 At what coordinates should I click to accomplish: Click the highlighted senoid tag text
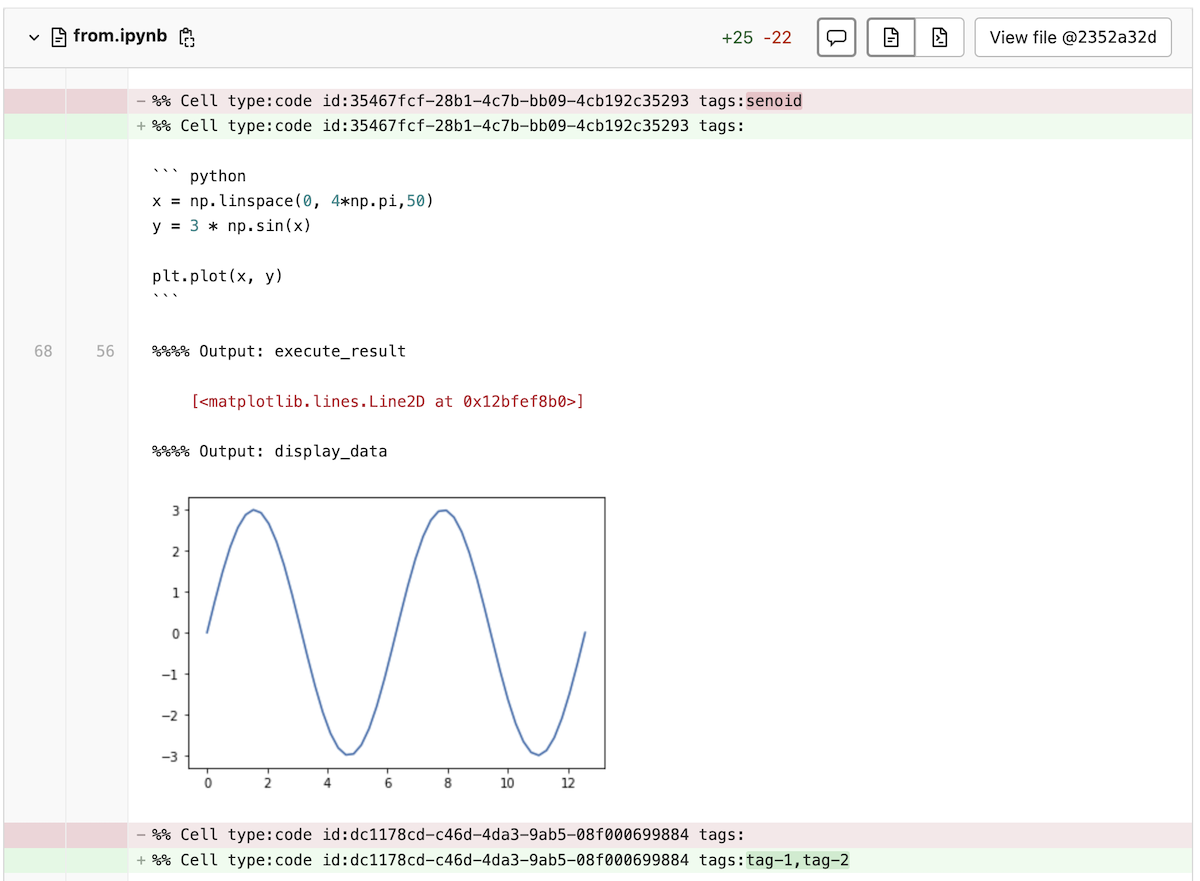click(x=775, y=100)
